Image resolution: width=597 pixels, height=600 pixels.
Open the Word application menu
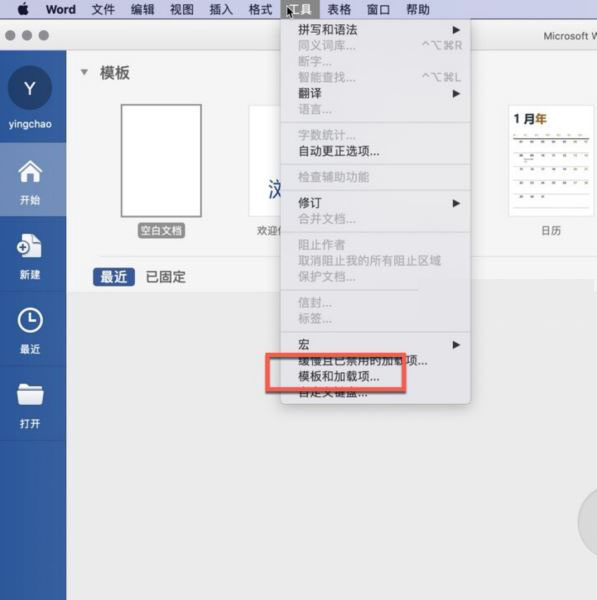click(60, 9)
